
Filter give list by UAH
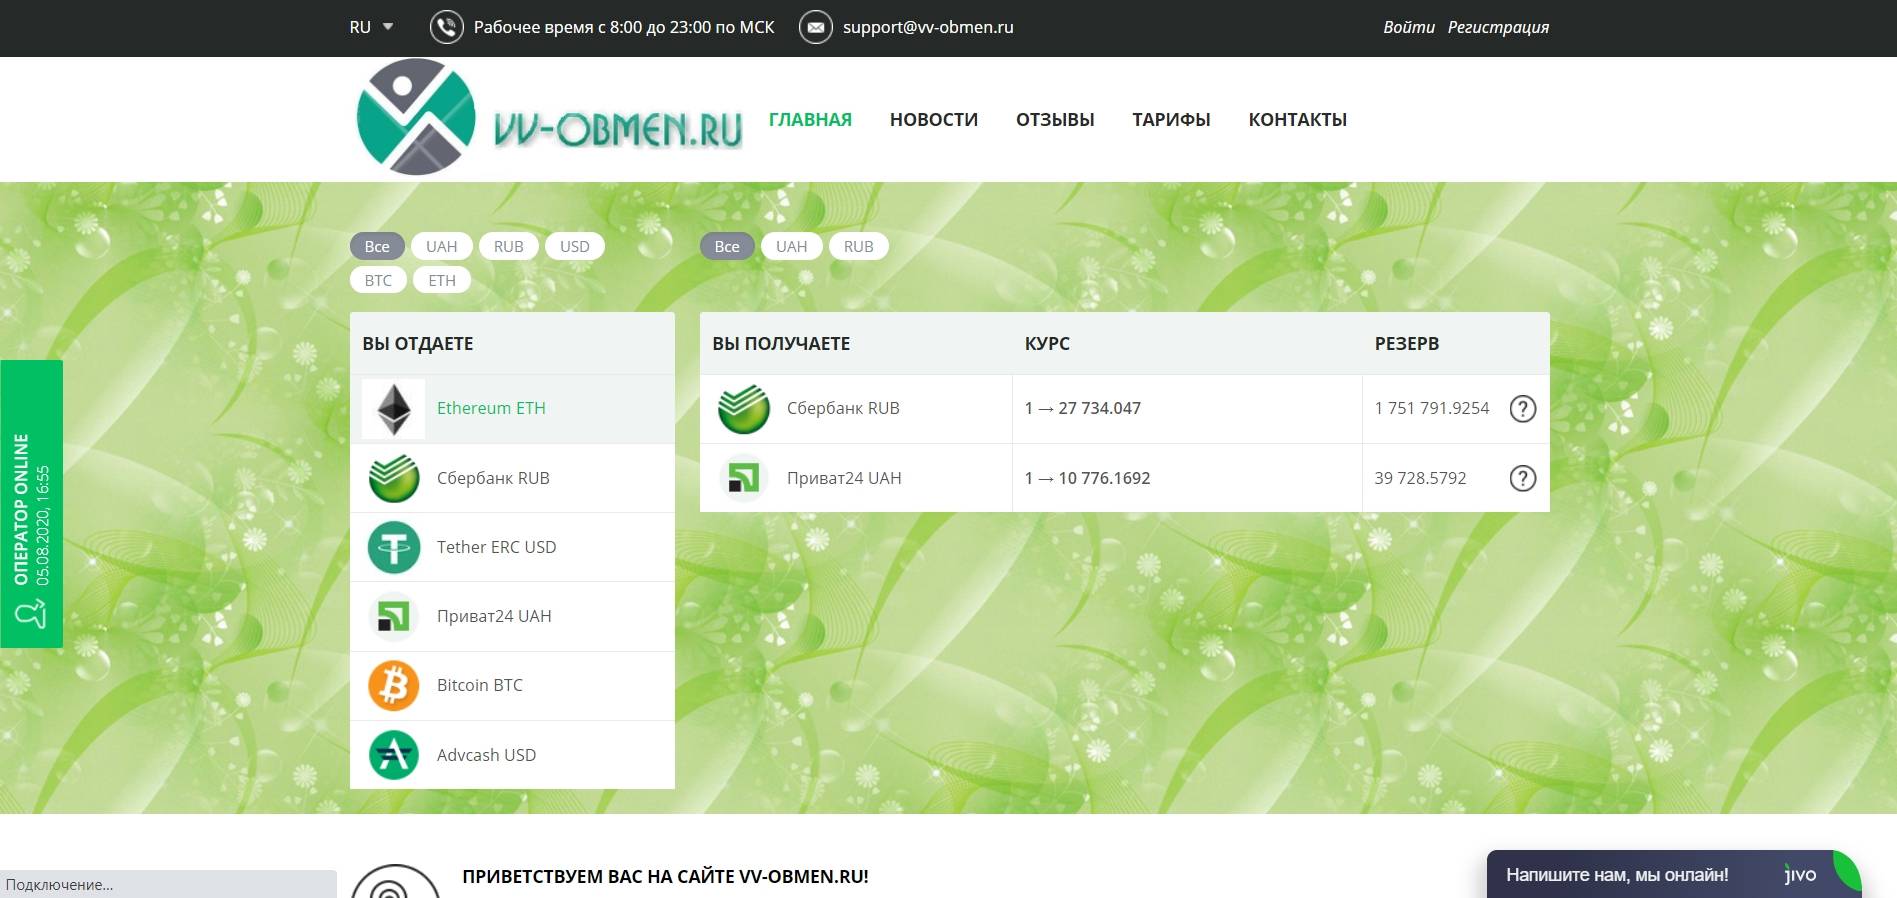441,246
